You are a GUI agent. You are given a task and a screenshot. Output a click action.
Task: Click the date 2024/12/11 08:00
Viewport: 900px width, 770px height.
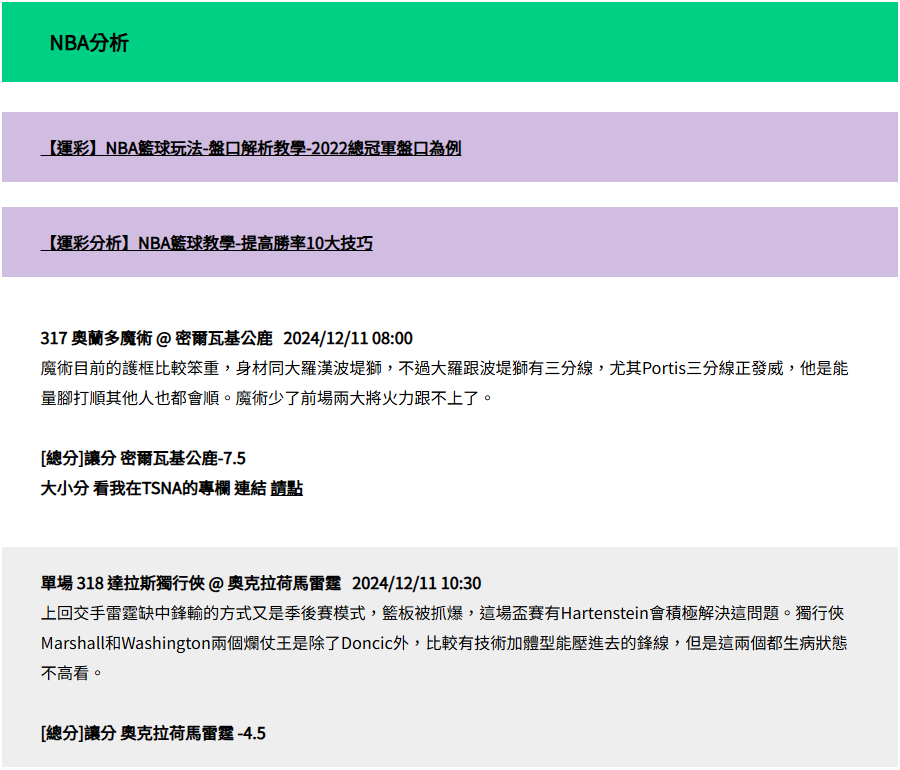(348, 338)
